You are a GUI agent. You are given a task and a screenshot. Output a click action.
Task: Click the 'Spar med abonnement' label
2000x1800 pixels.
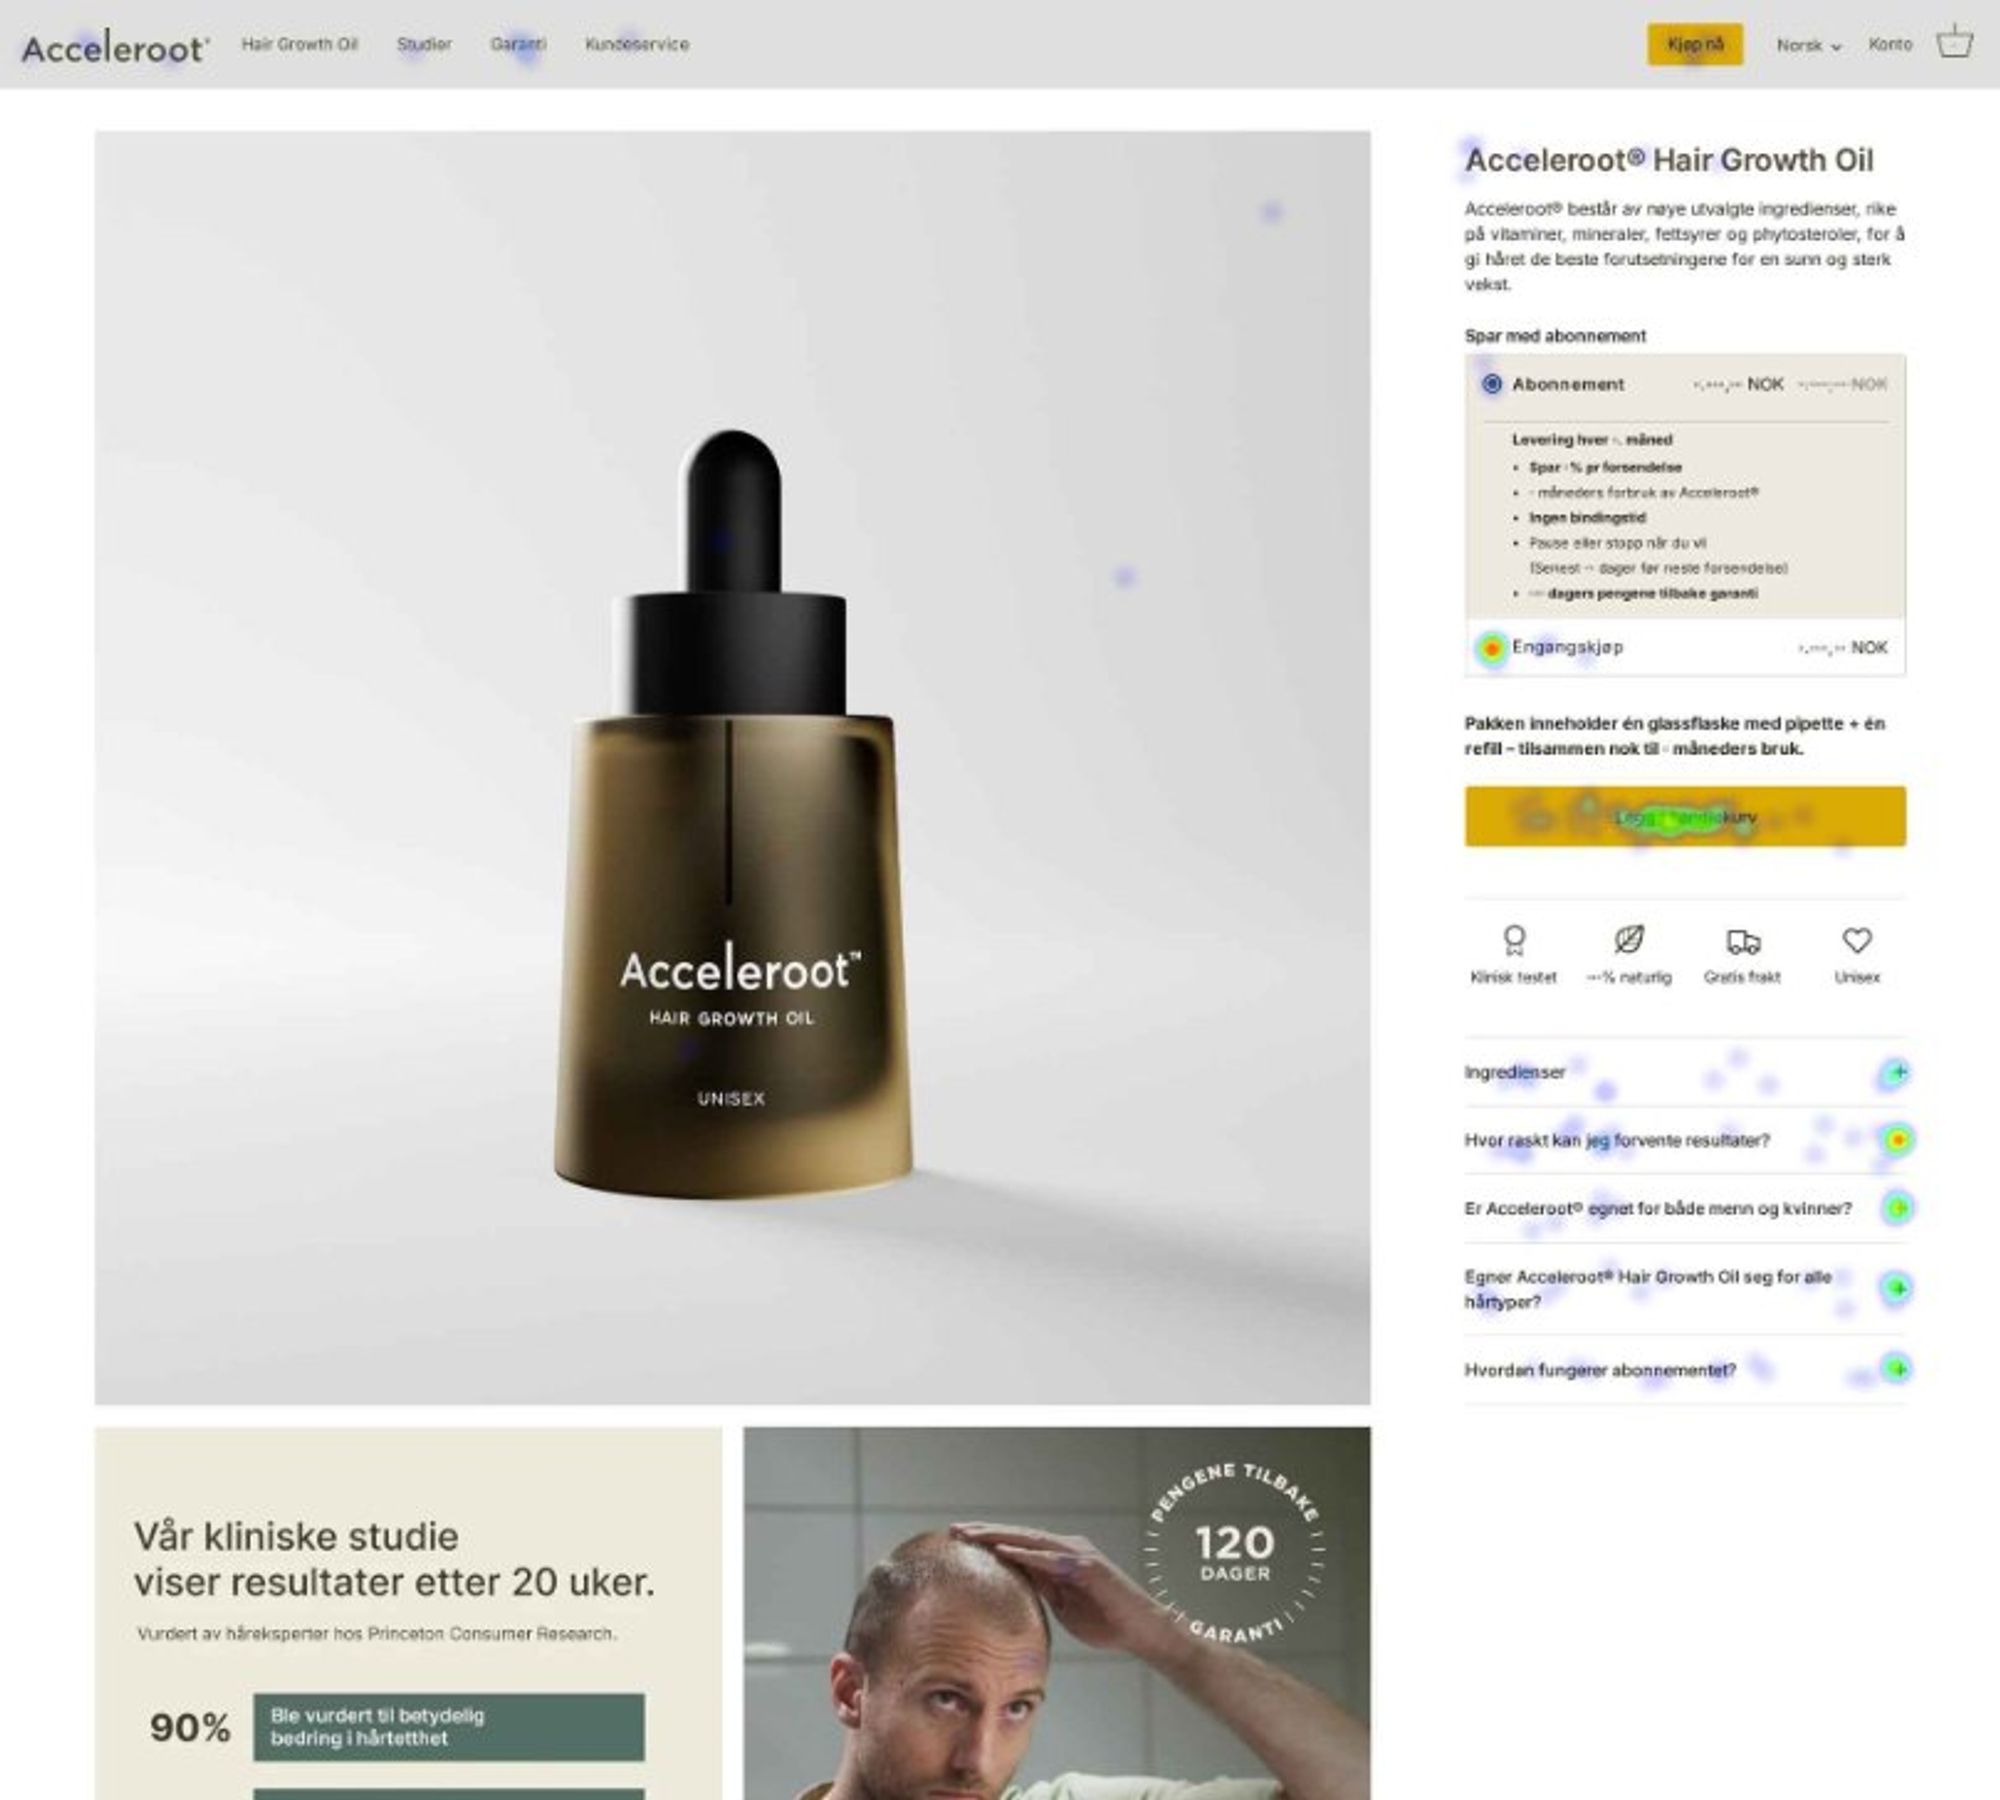tap(1555, 336)
